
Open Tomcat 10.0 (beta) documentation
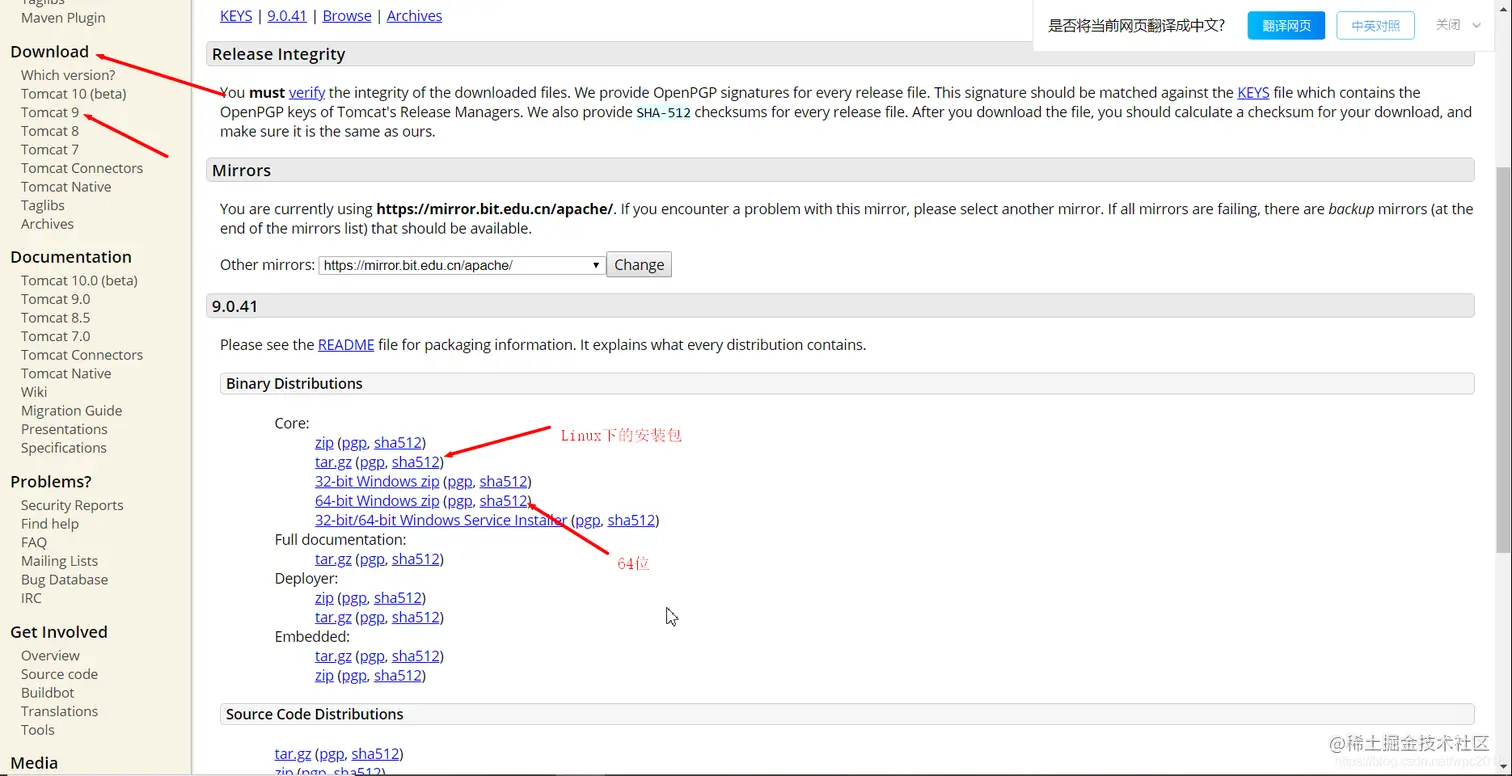tap(79, 281)
